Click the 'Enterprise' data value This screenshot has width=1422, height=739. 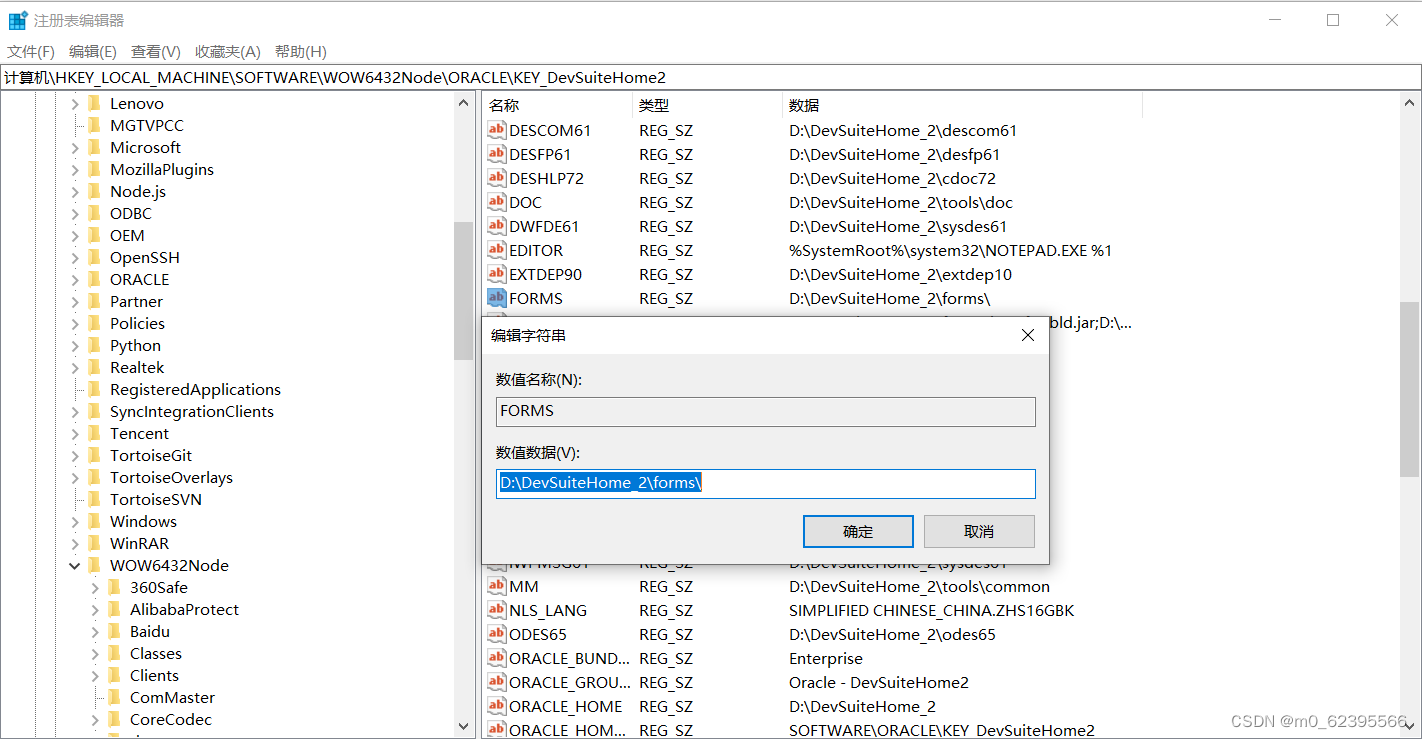(x=825, y=658)
